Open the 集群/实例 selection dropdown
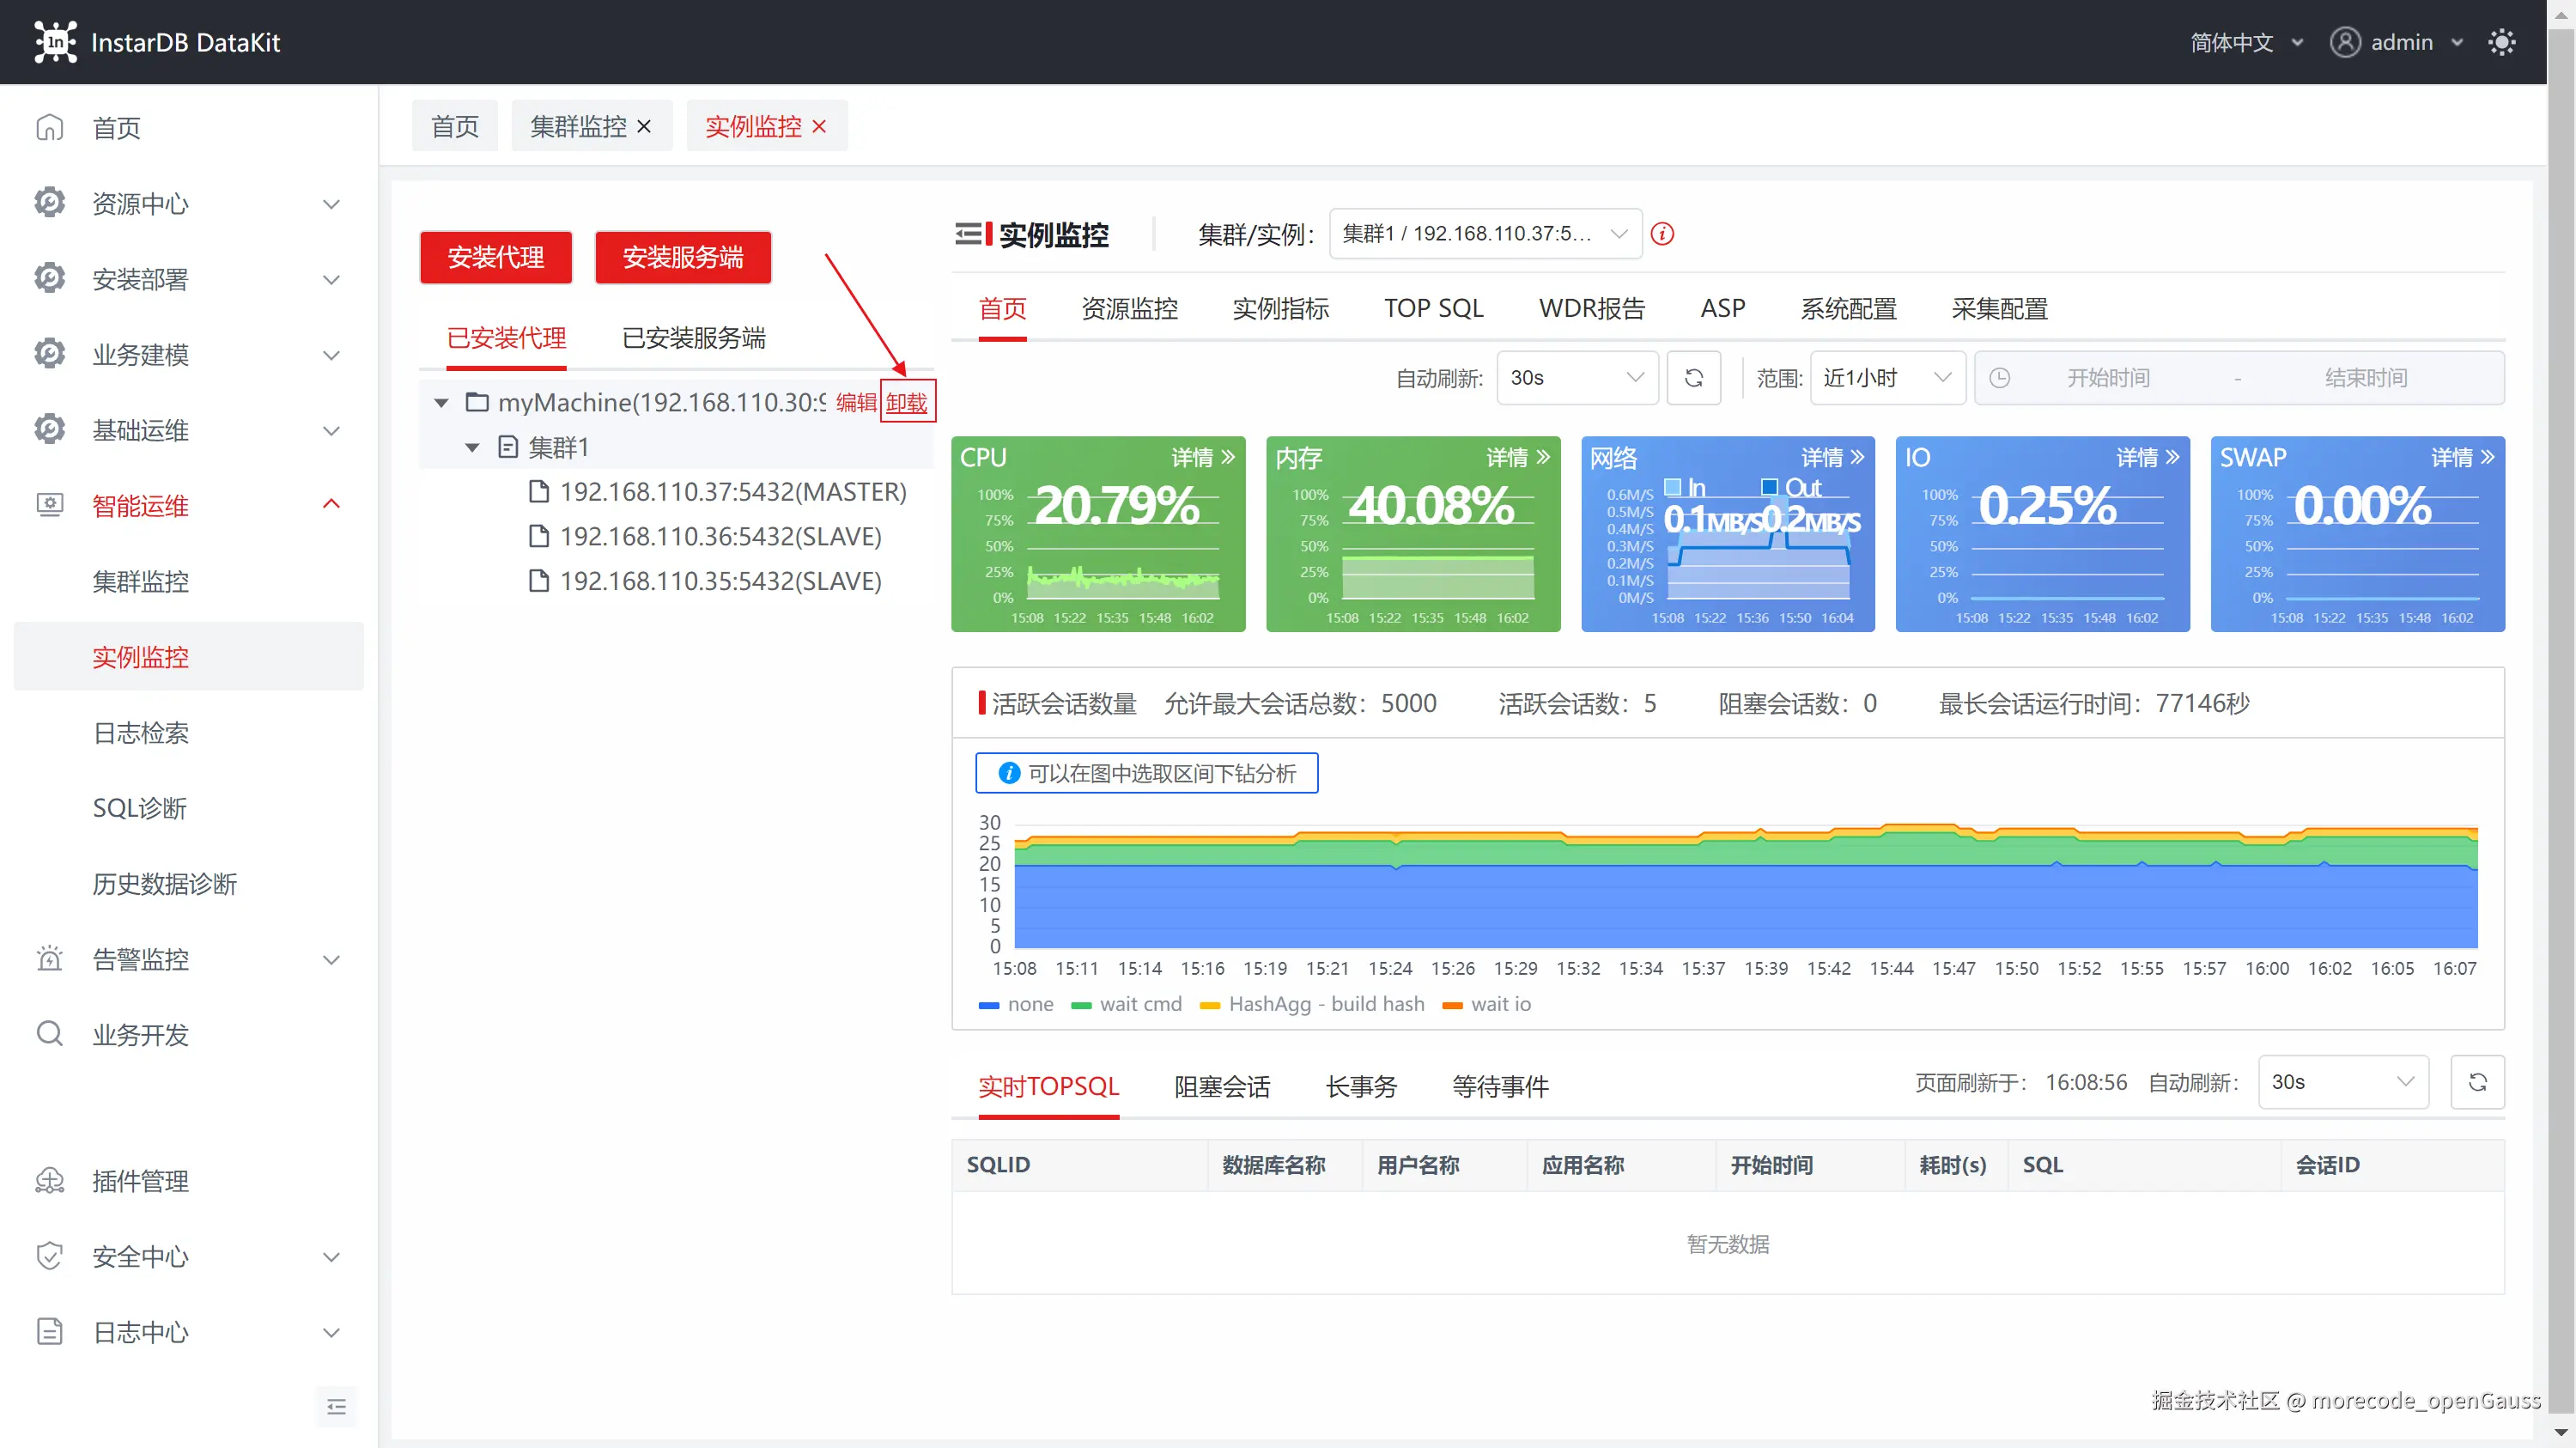The image size is (2576, 1448). click(1485, 234)
